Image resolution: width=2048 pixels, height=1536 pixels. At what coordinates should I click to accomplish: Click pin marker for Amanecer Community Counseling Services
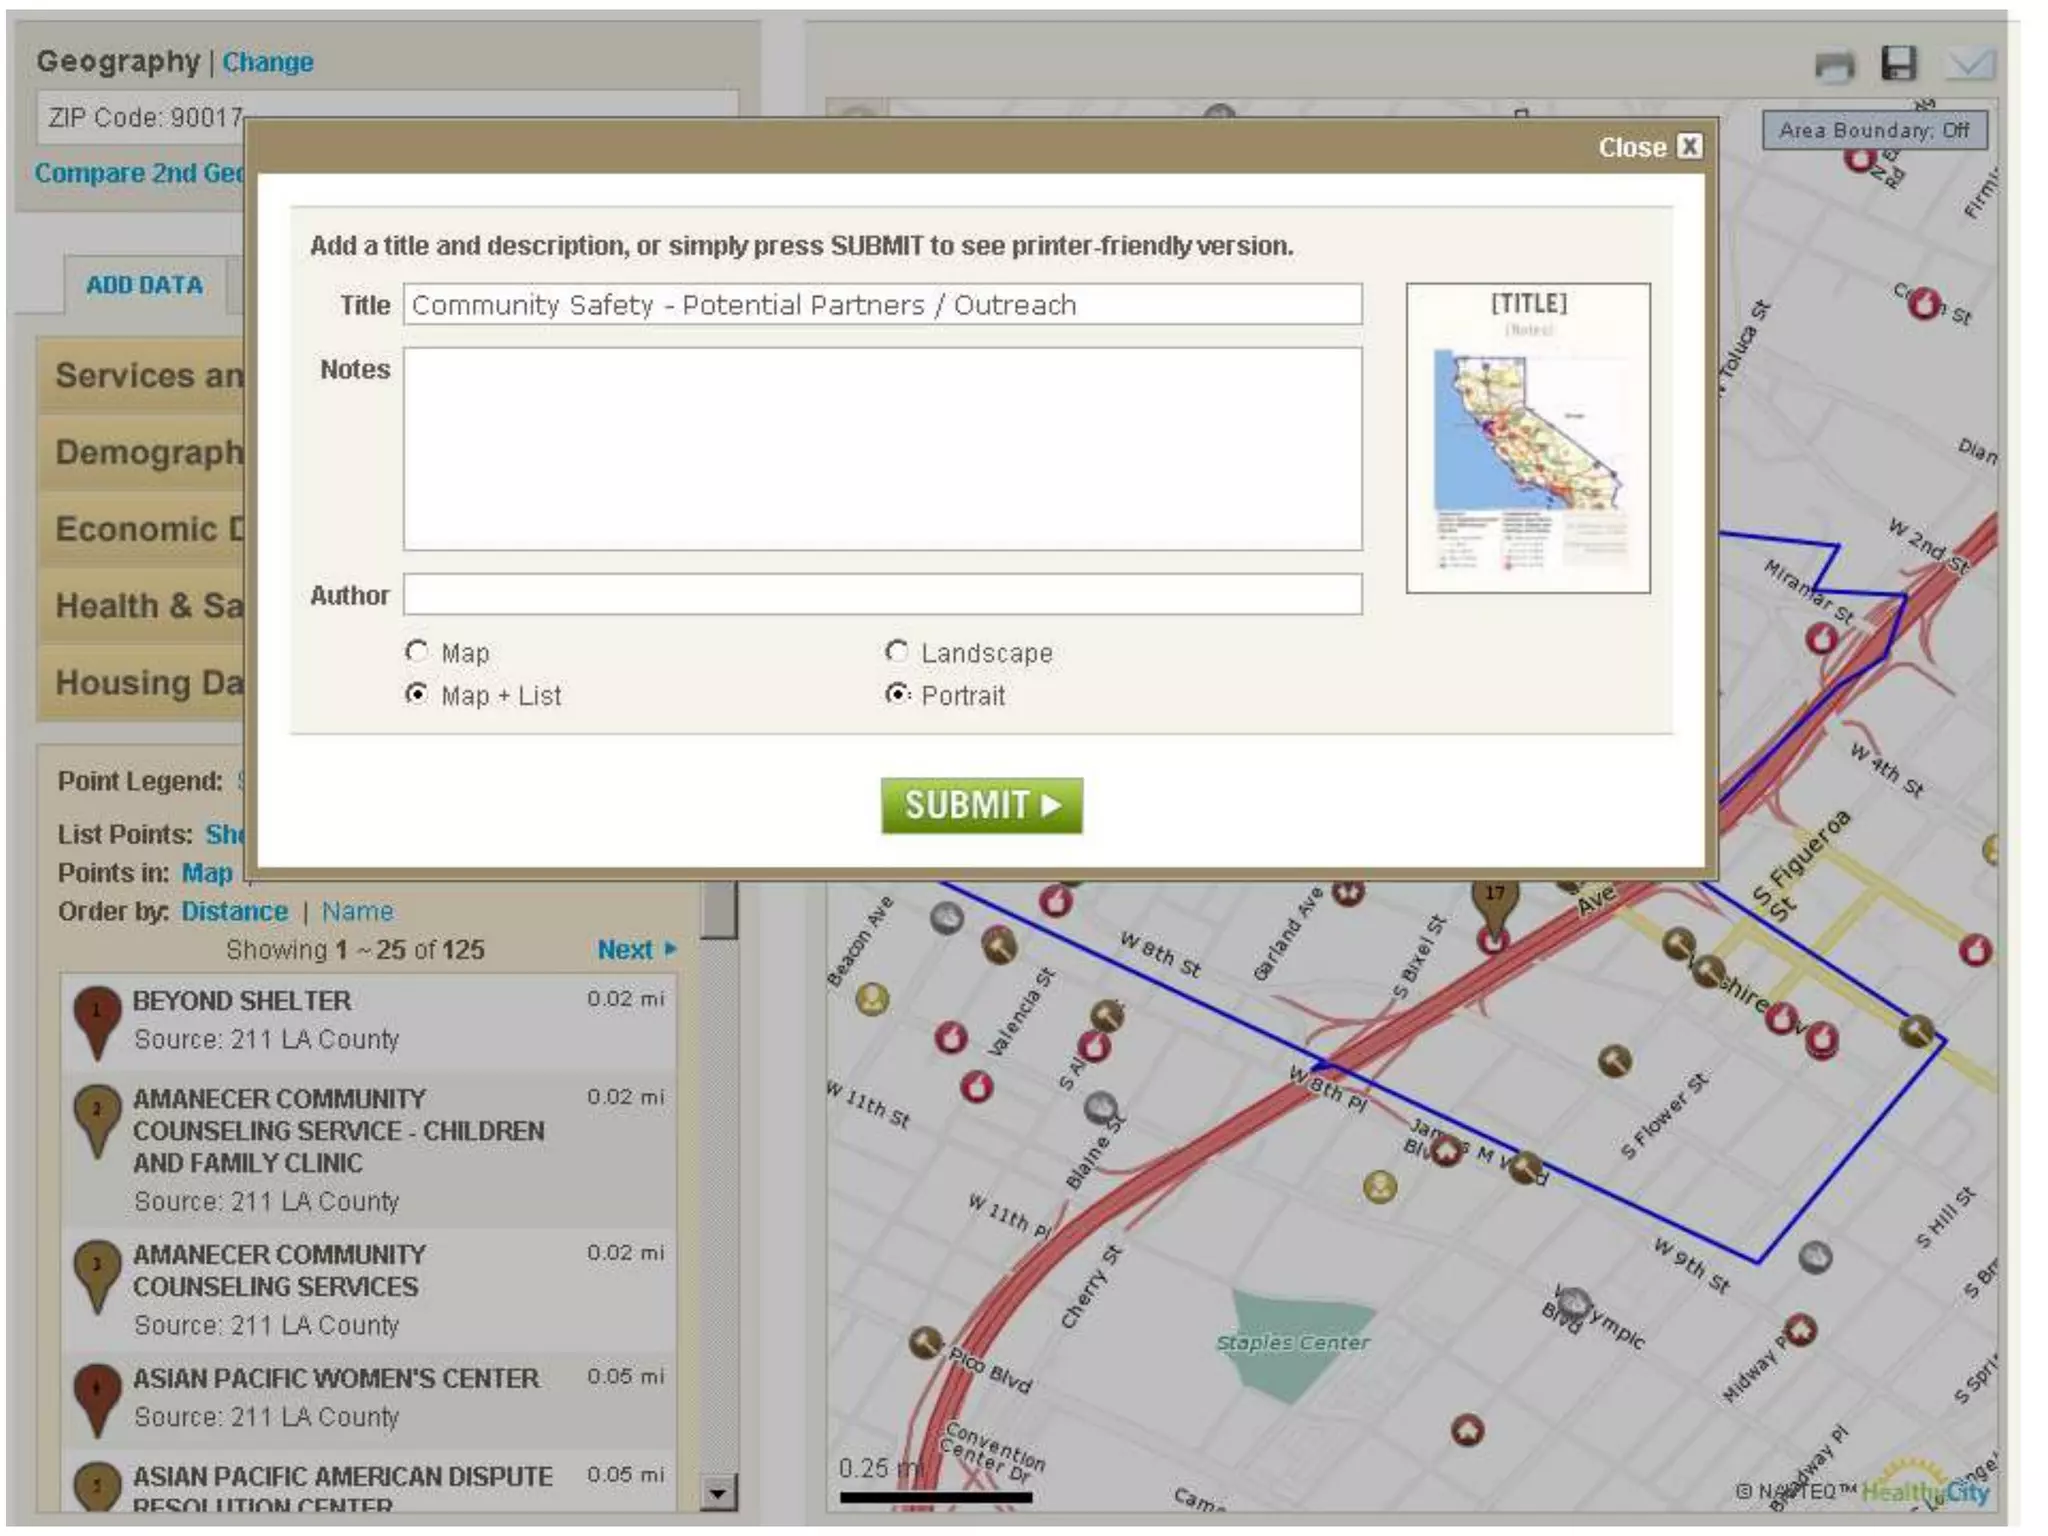coord(97,1276)
